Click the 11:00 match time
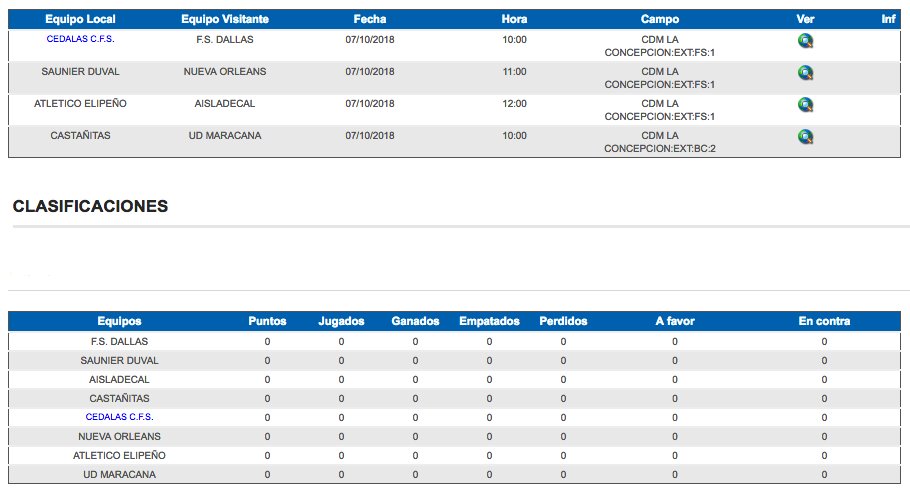The width and height of the screenshot is (910, 494). (x=514, y=71)
